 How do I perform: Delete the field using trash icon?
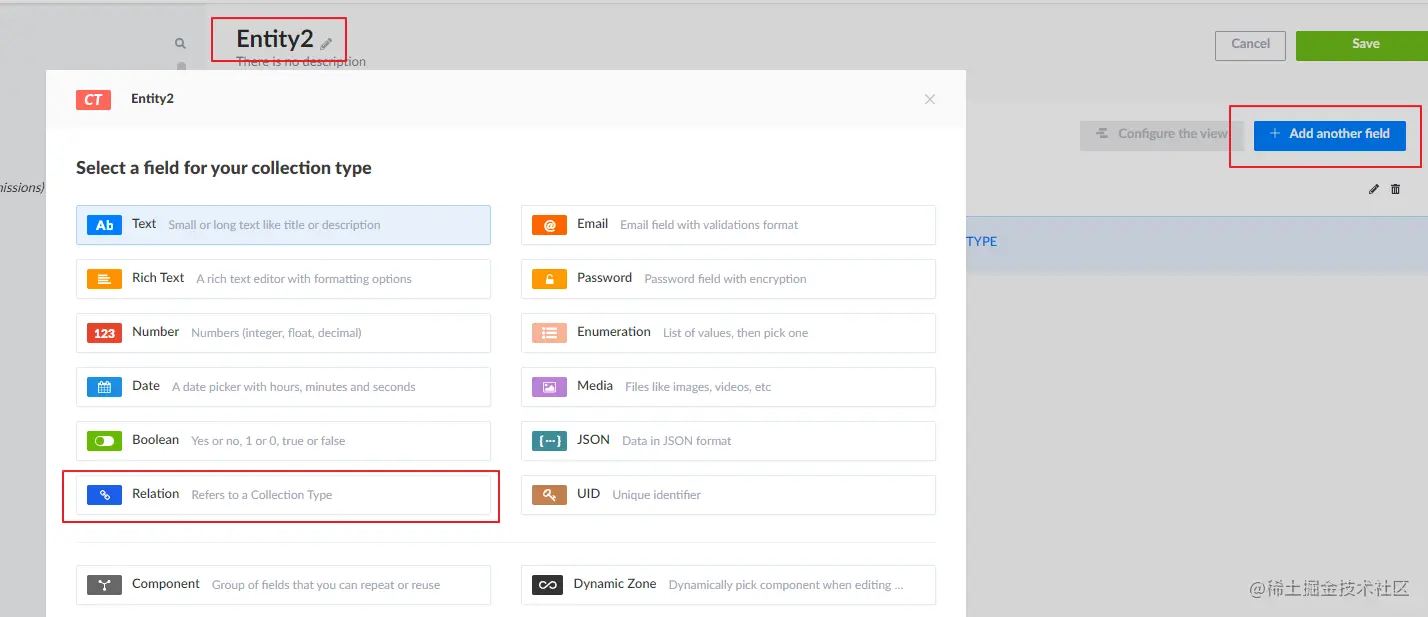click(x=1396, y=189)
